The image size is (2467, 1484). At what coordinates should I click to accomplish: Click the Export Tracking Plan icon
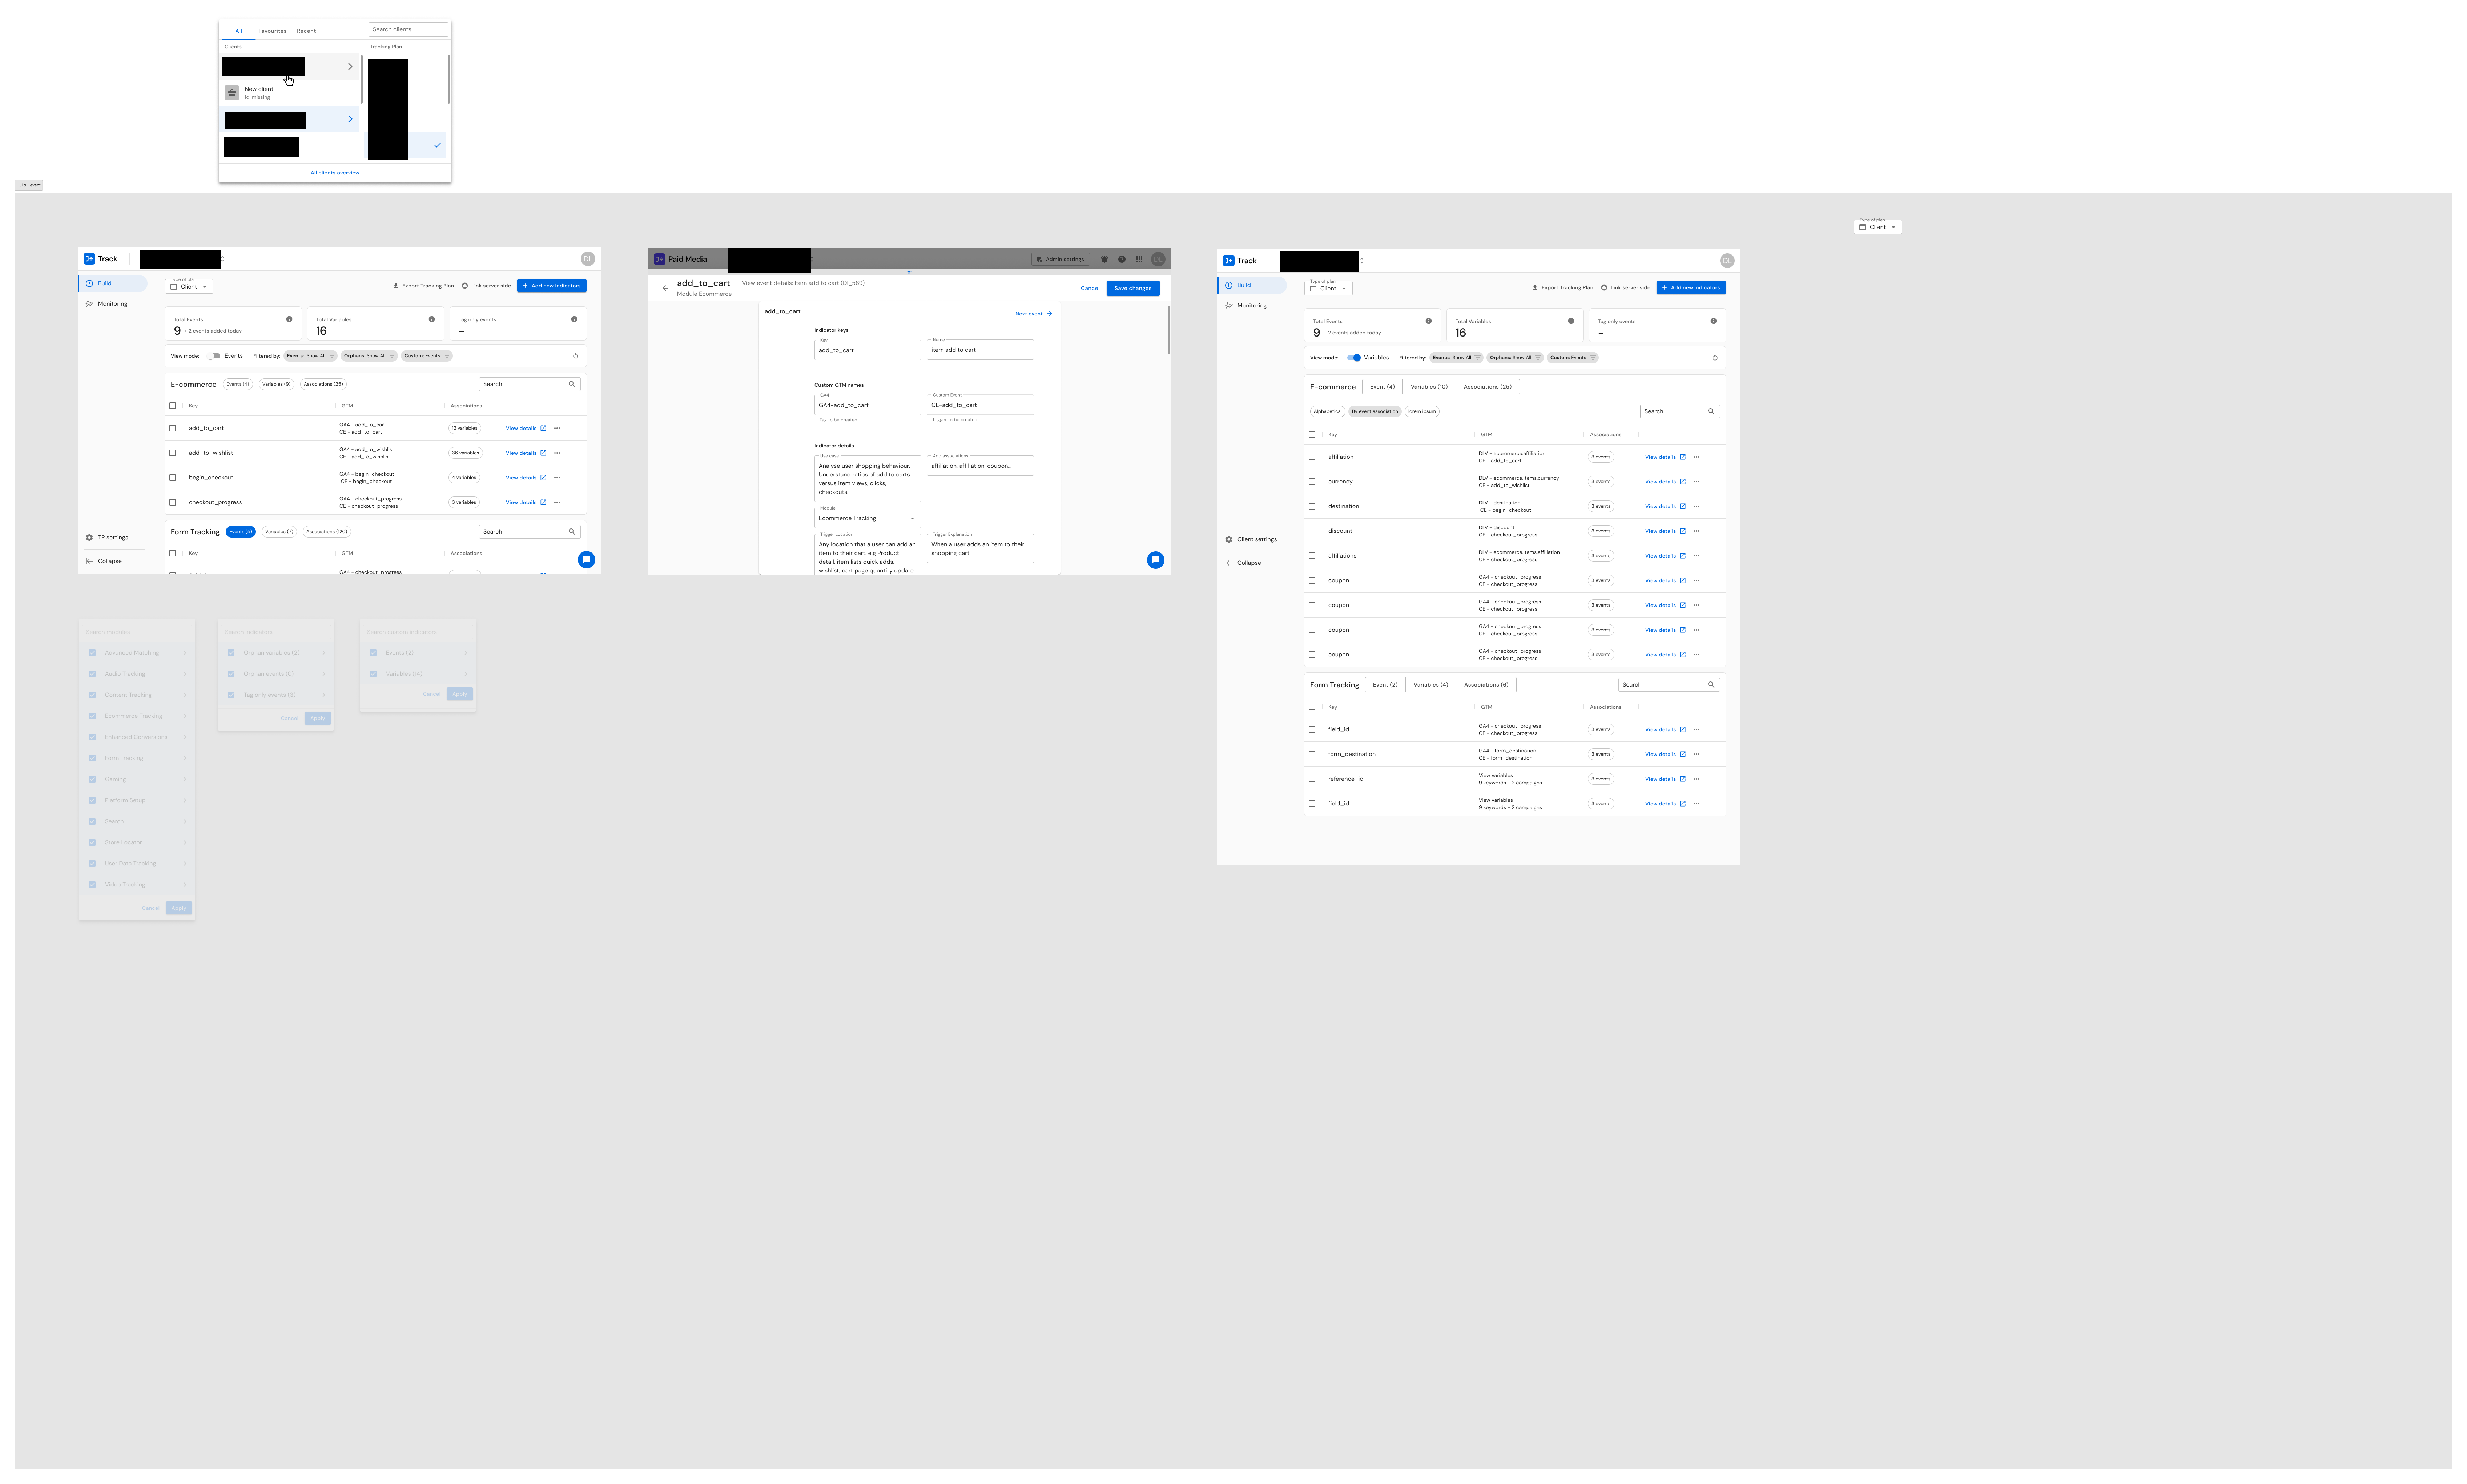[x=396, y=286]
